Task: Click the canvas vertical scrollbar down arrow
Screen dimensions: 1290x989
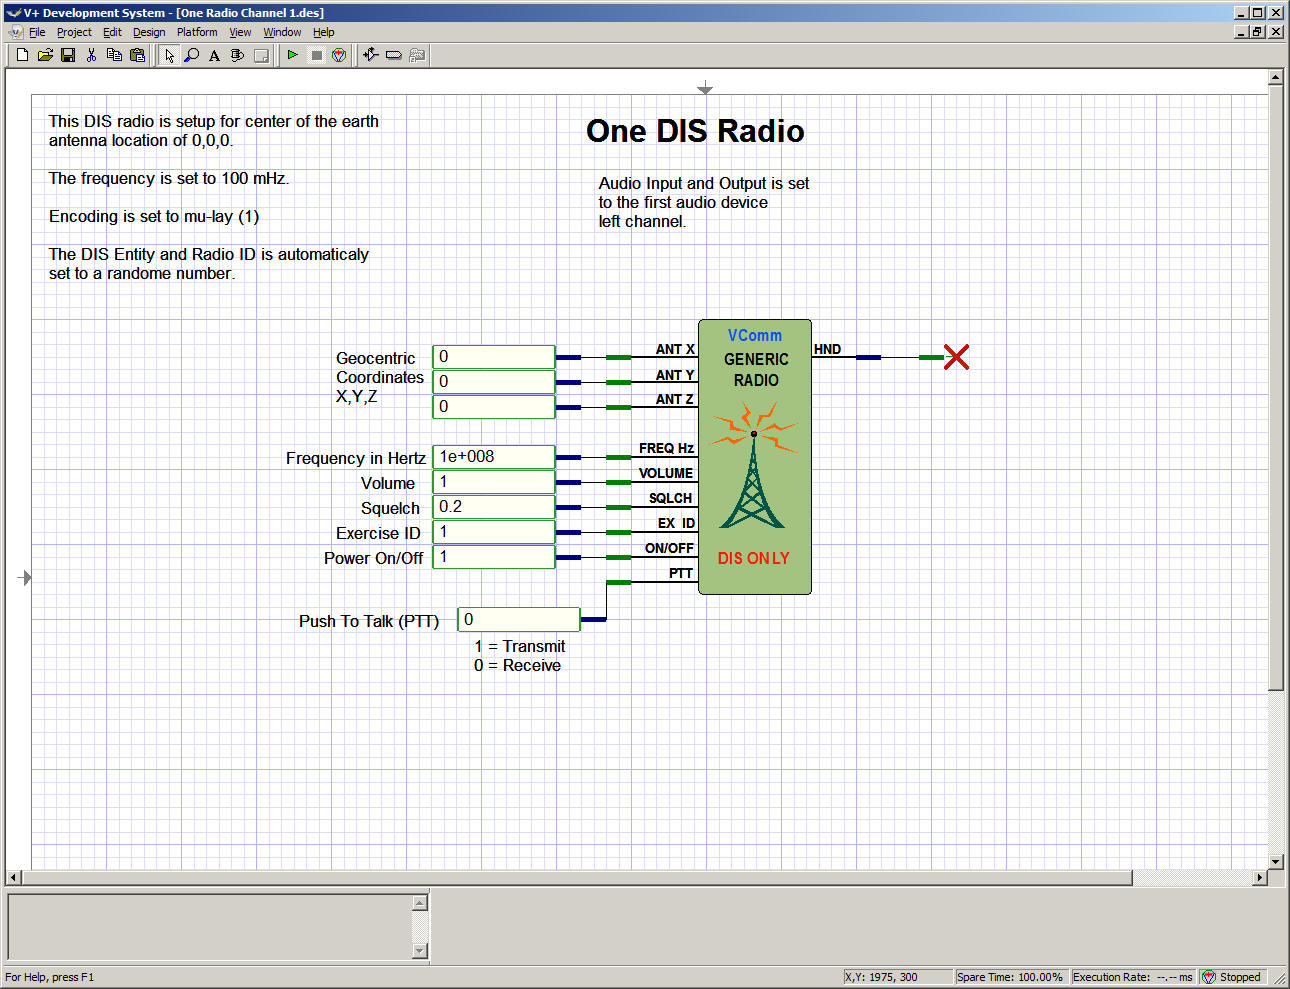Action: pos(1275,861)
